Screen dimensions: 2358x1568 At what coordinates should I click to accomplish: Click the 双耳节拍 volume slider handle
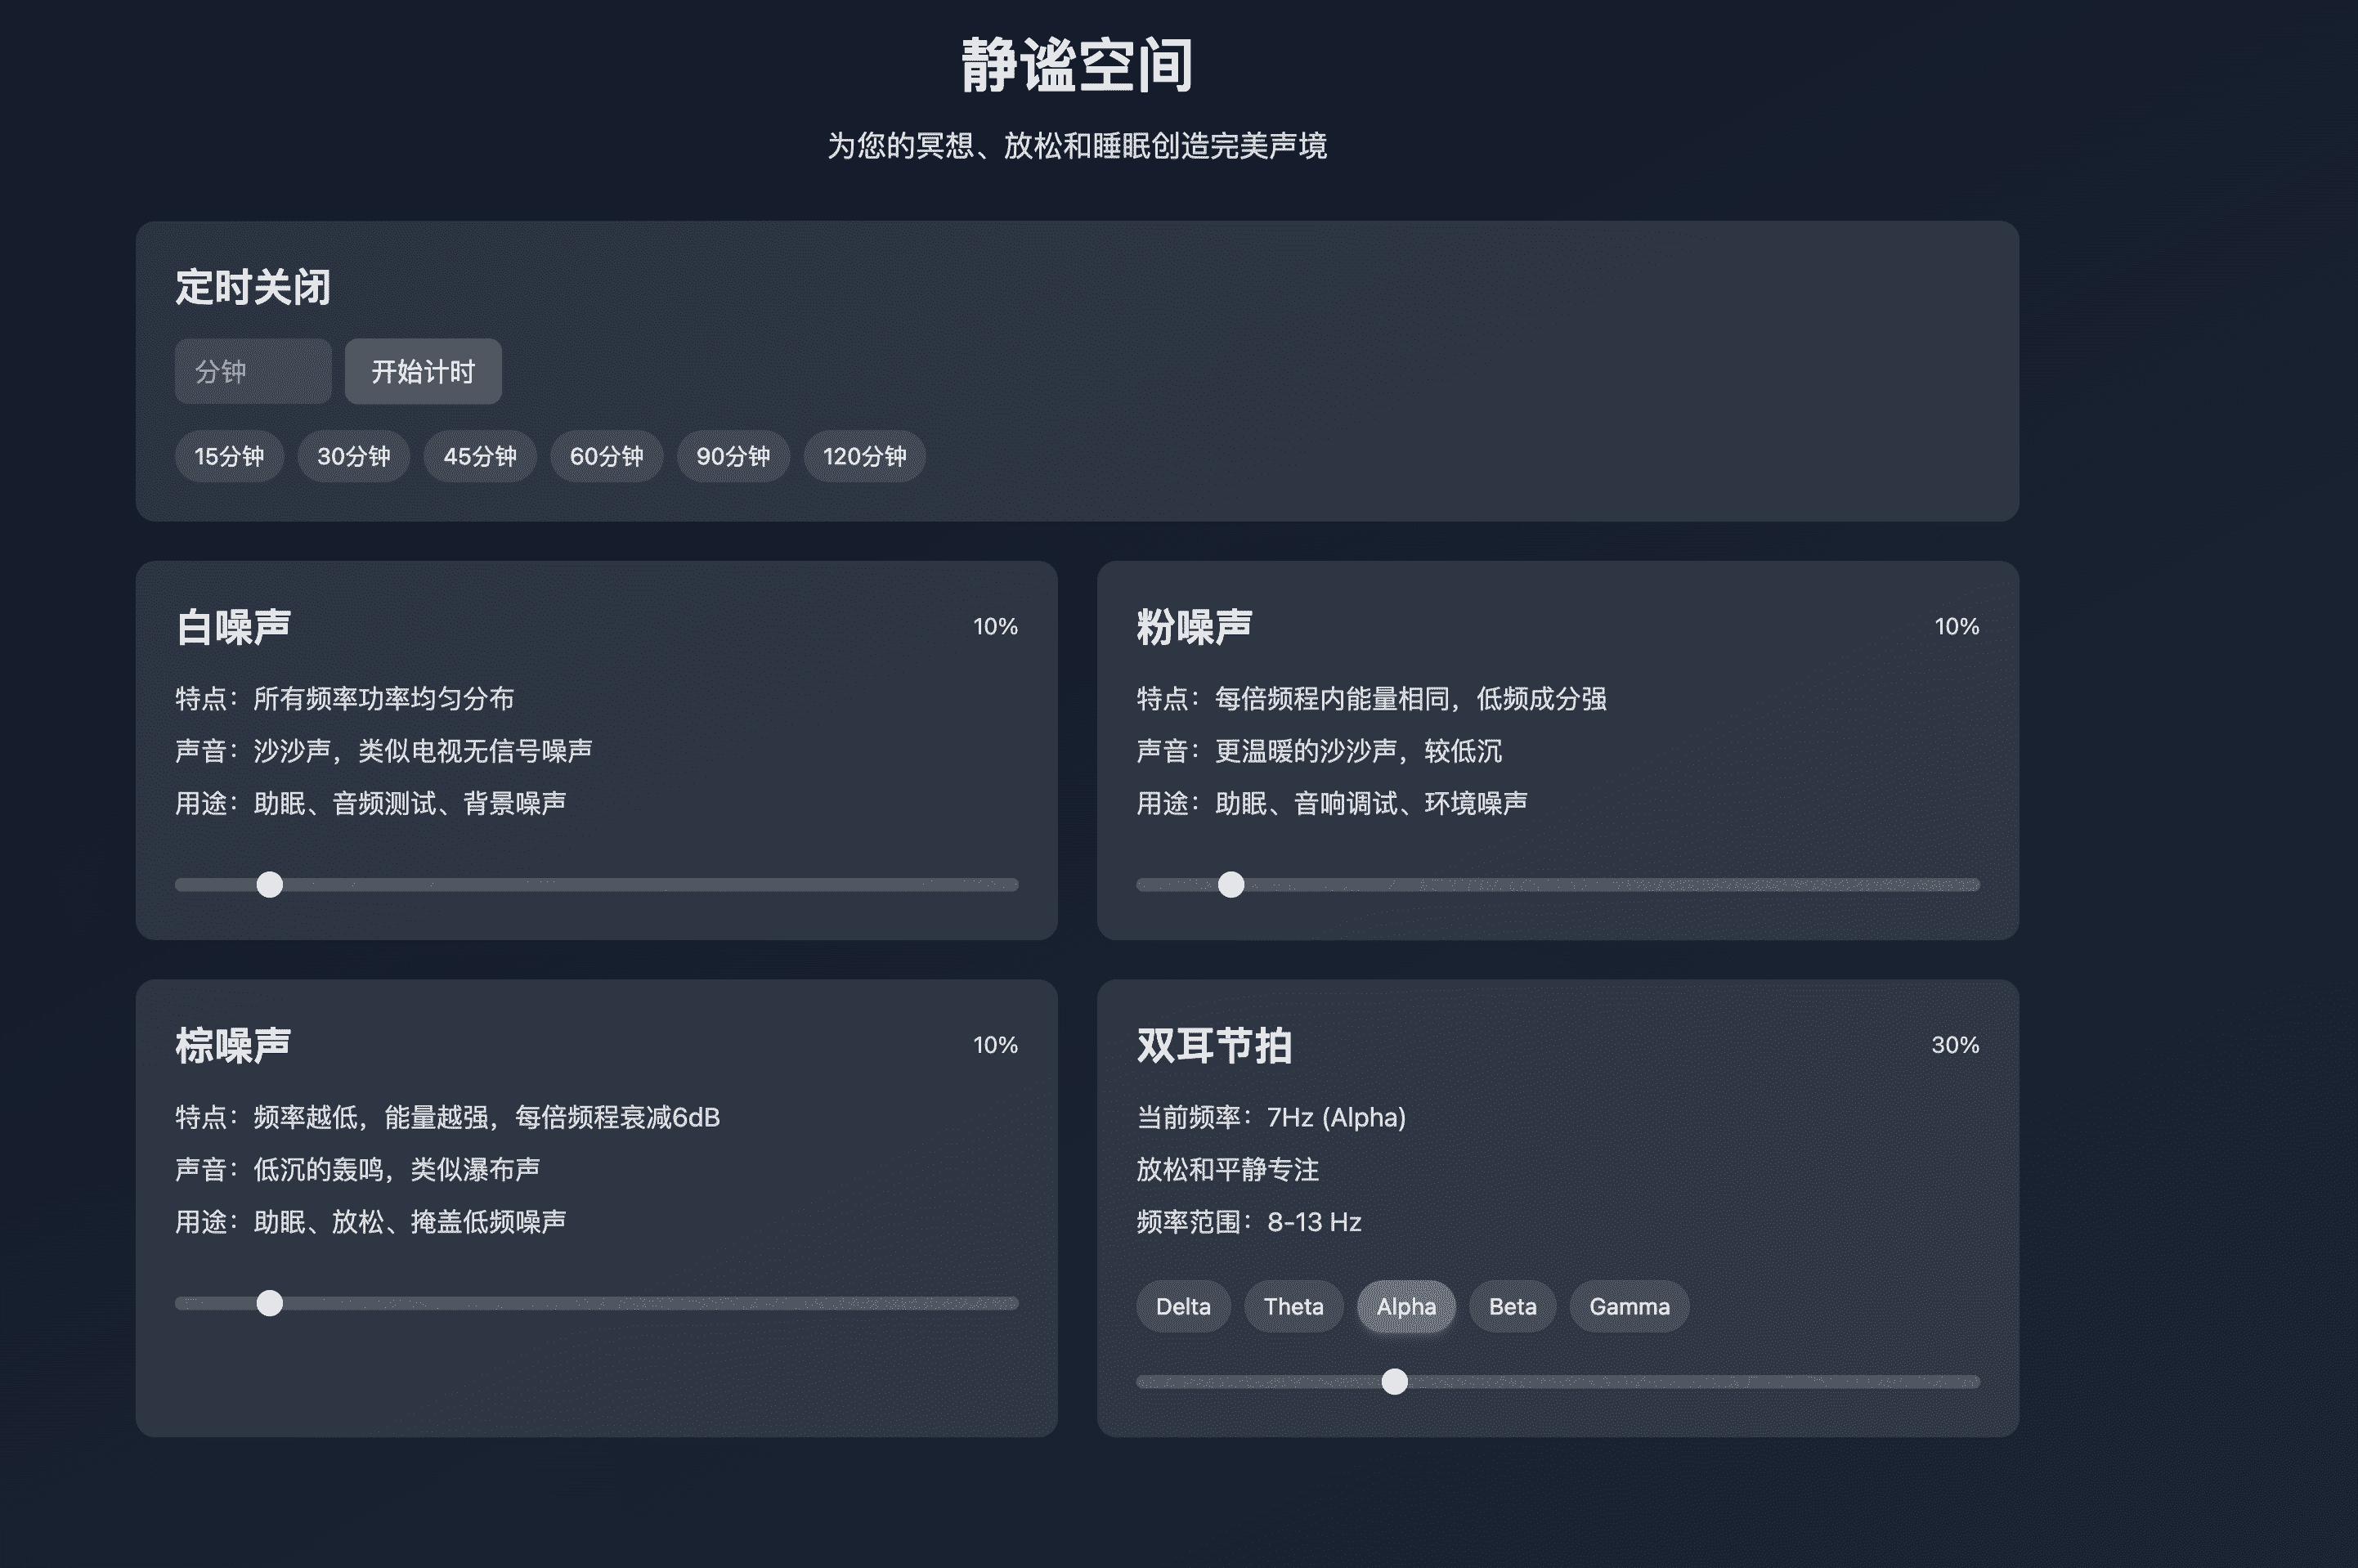[x=1394, y=1381]
